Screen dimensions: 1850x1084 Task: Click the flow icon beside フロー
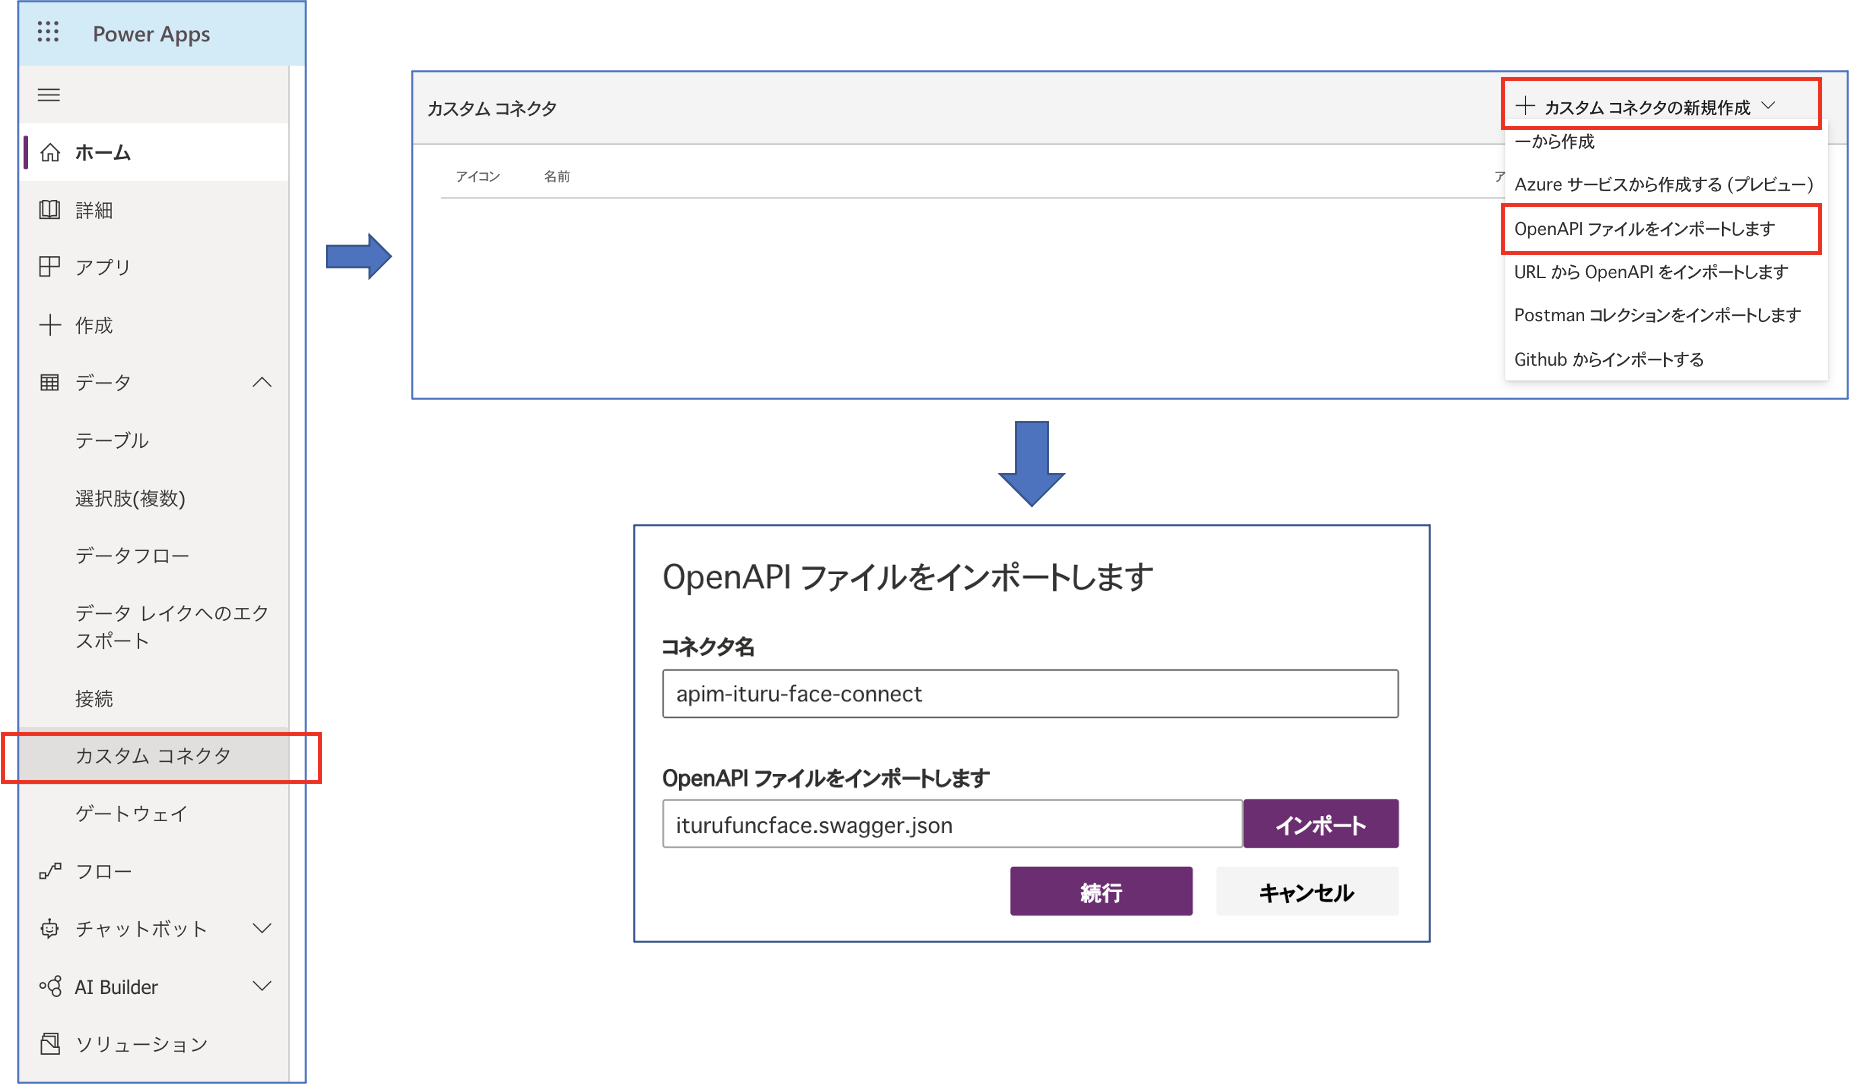pyautogui.click(x=50, y=871)
